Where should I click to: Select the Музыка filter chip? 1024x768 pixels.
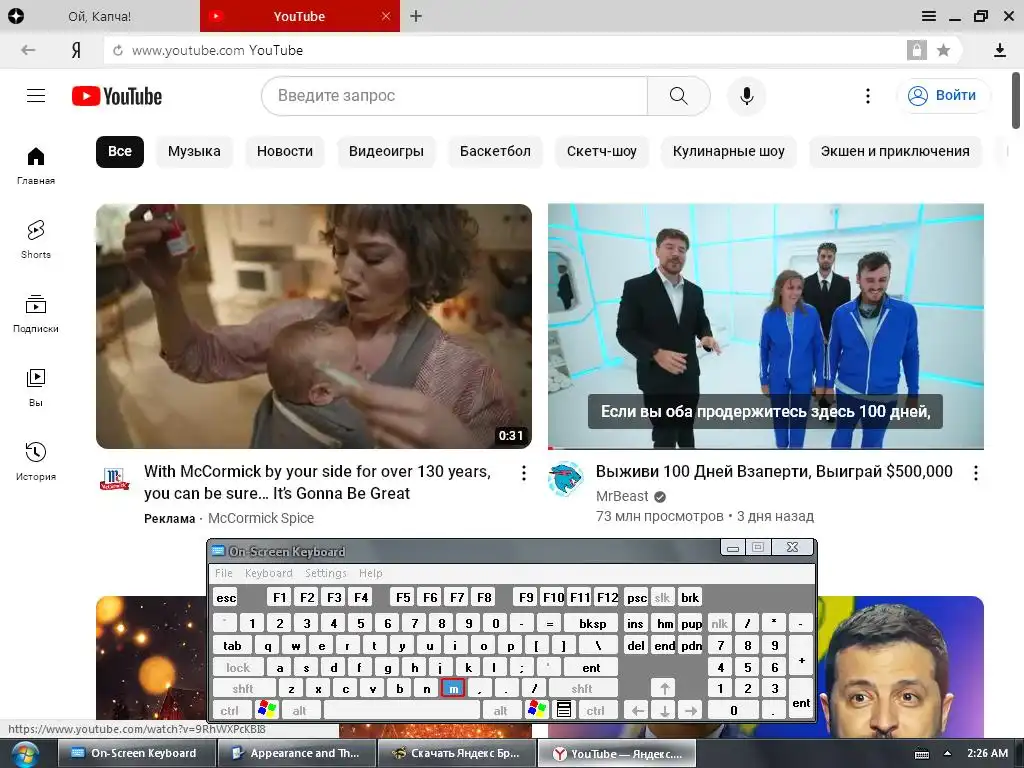coord(194,152)
